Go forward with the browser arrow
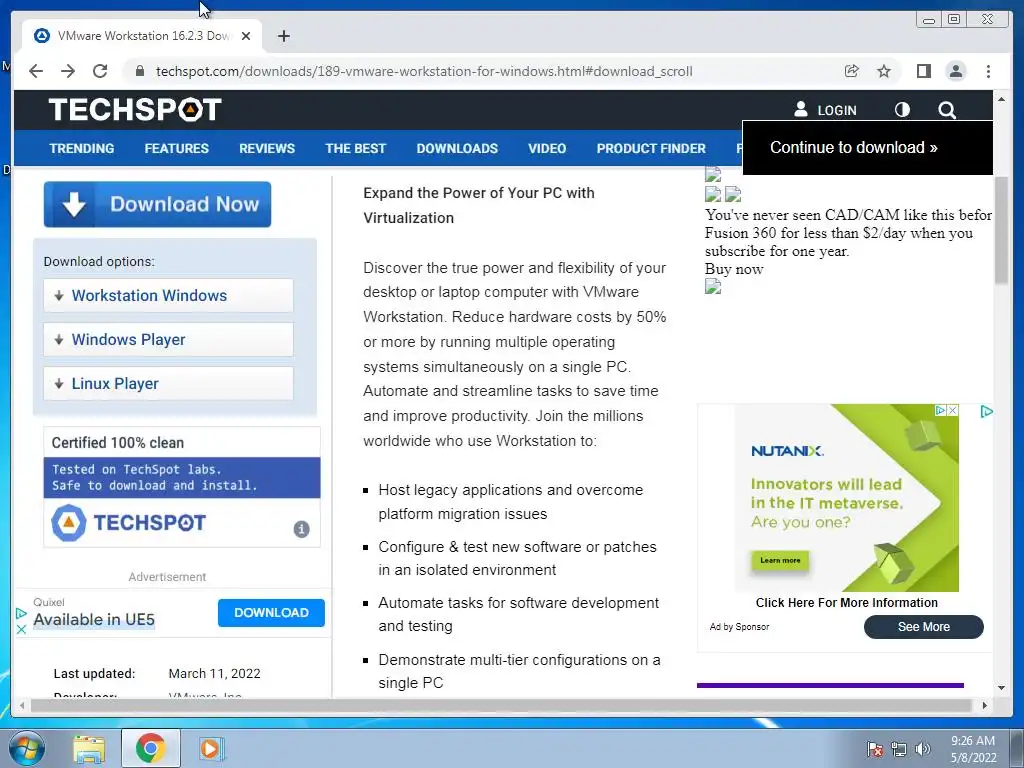This screenshot has height=768, width=1024. click(x=68, y=71)
